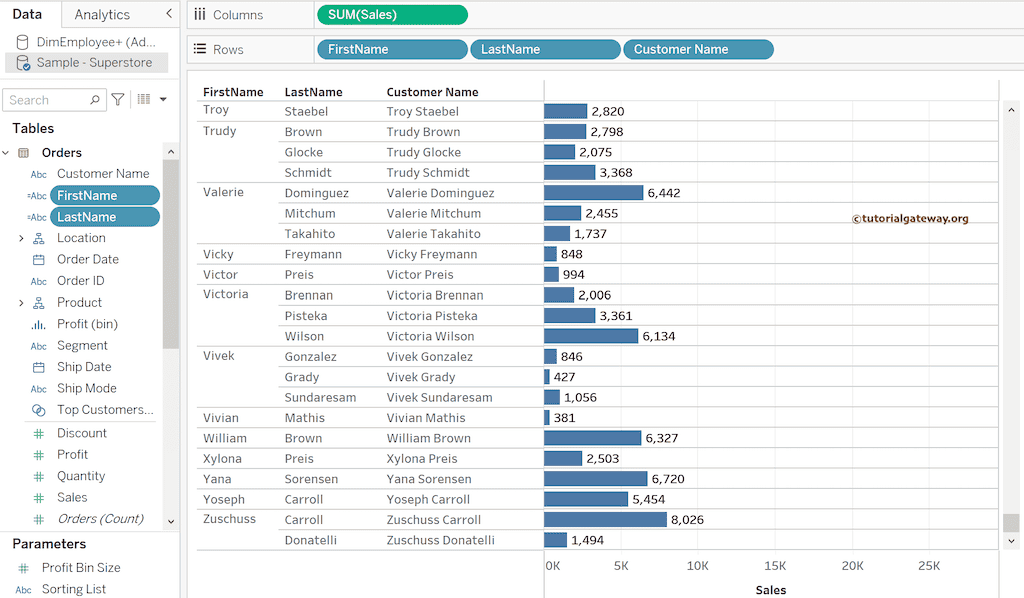Click the histogram icon next to Profit (bin)
Viewport: 1024px width, 598px height.
click(x=38, y=324)
